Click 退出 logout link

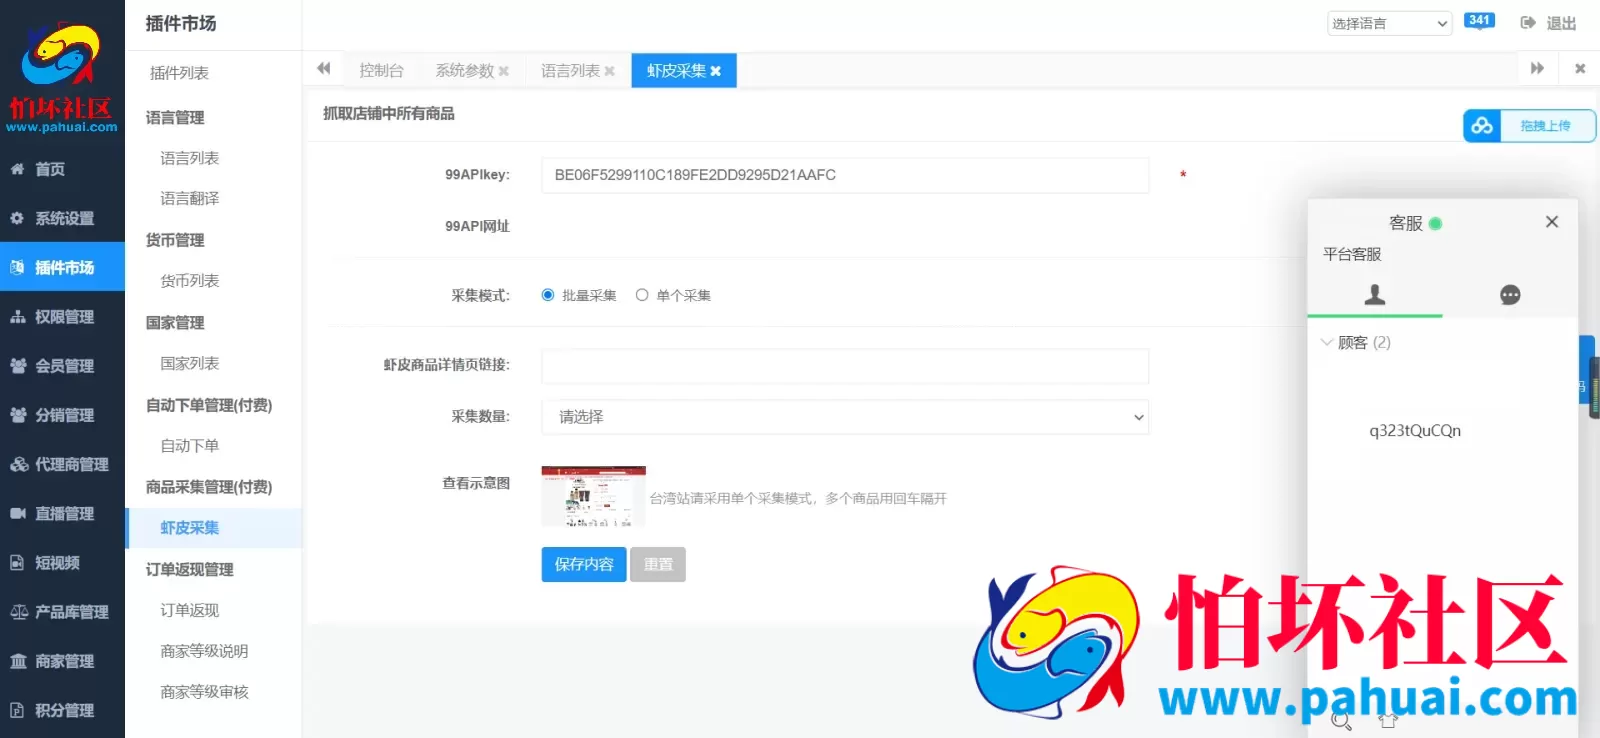1561,23
